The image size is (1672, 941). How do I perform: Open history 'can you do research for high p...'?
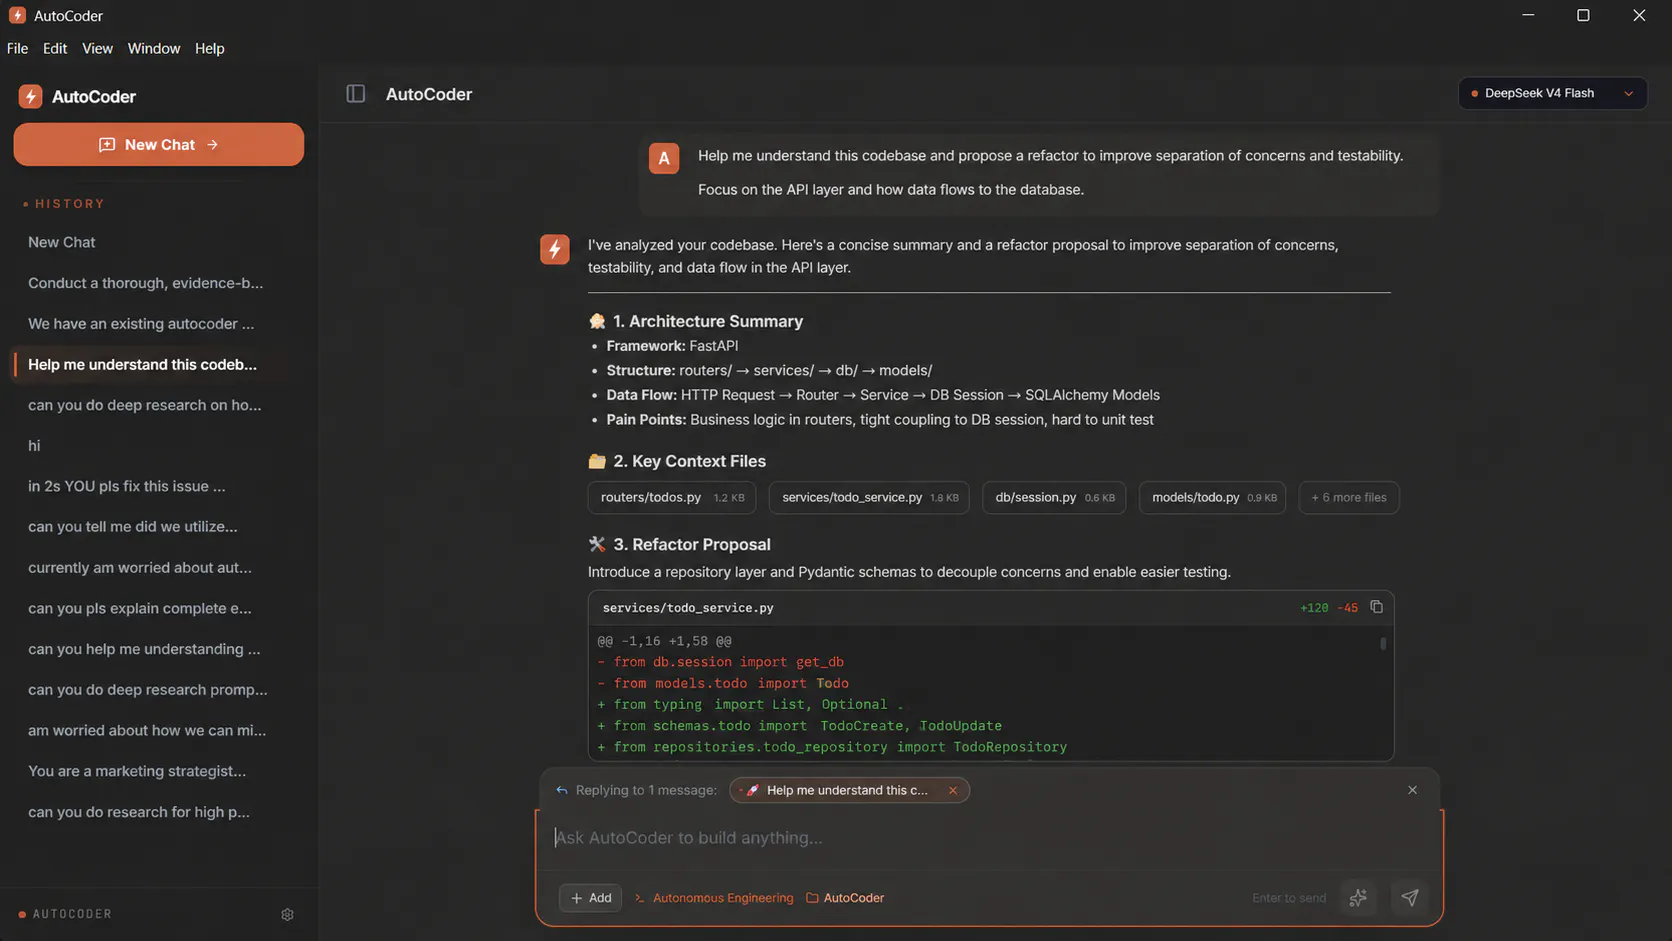159,812
